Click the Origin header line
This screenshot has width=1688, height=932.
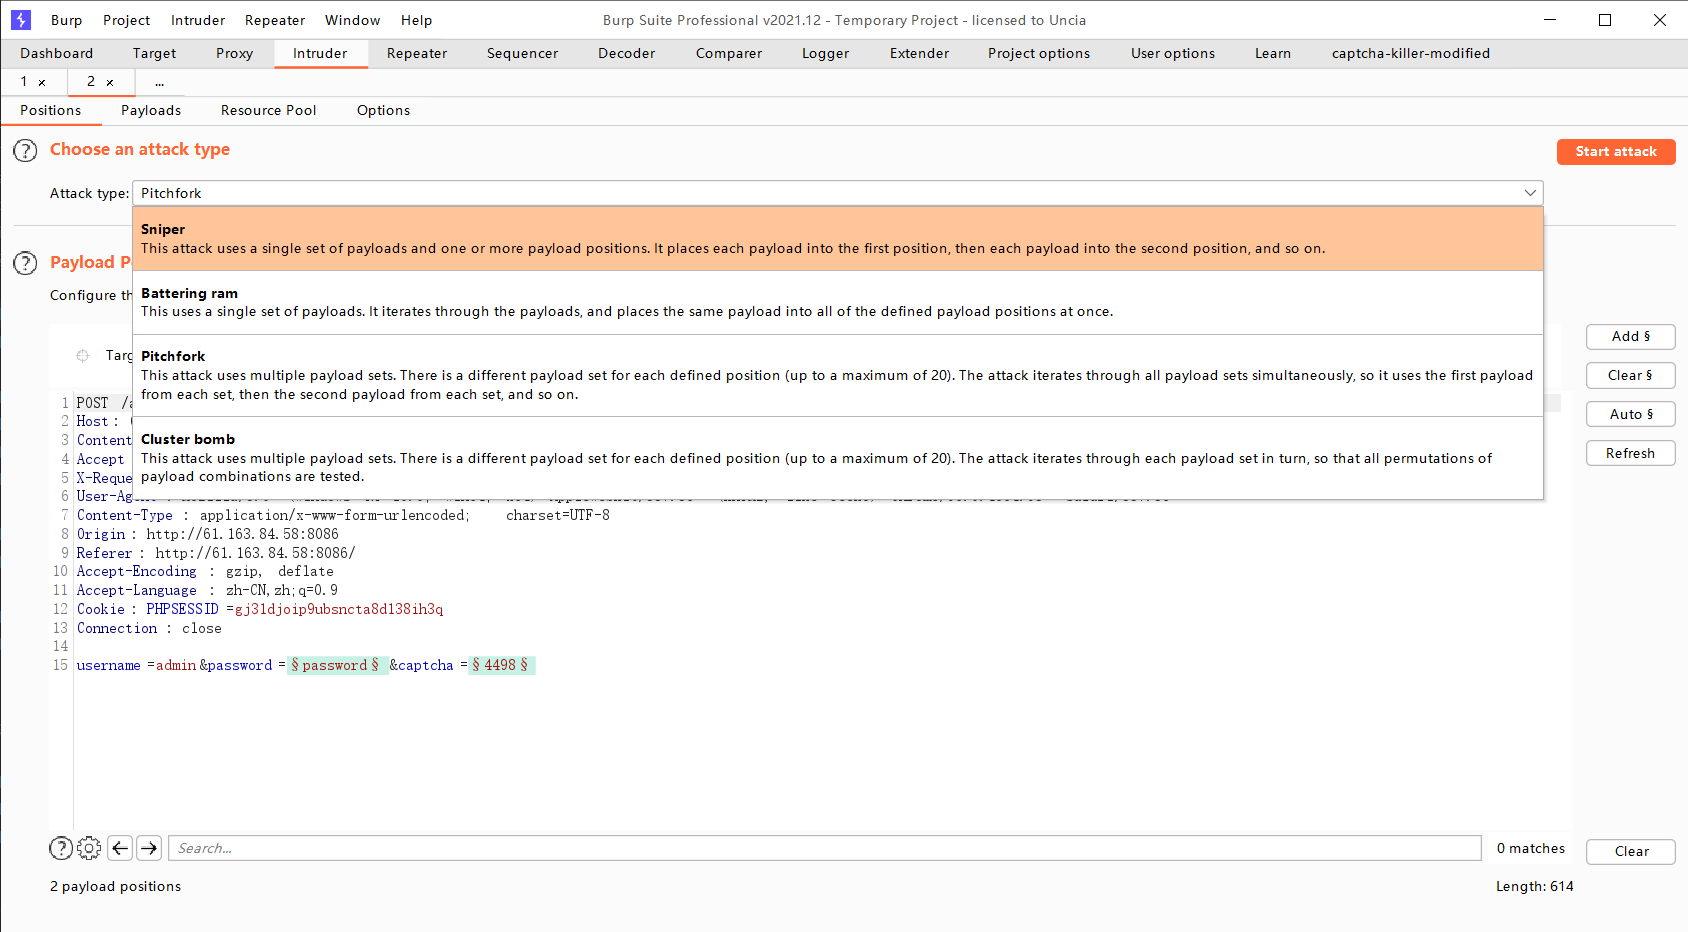pyautogui.click(x=208, y=534)
